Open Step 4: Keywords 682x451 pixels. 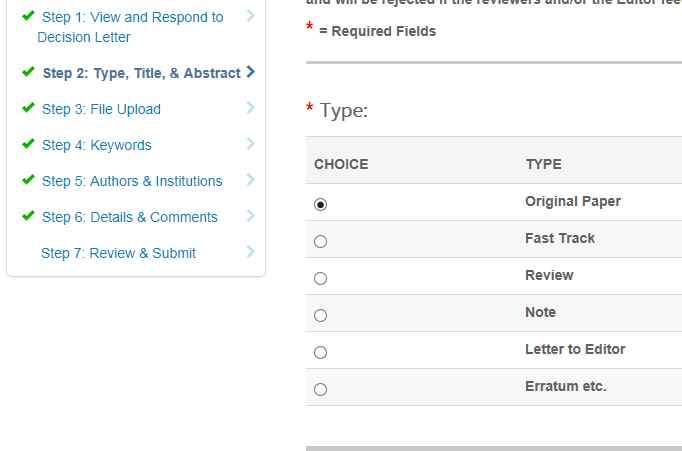point(97,145)
